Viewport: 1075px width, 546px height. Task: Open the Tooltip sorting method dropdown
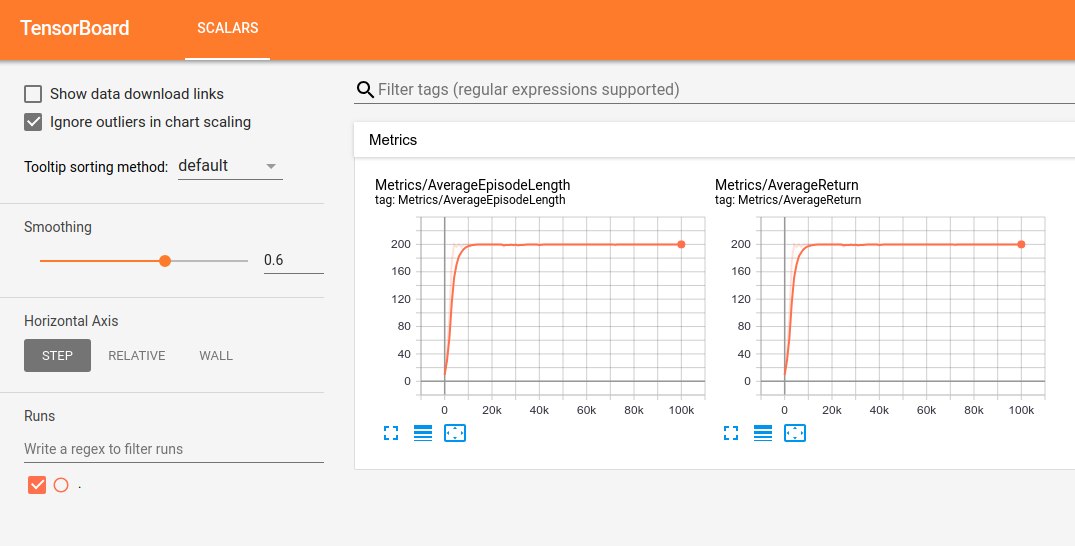230,166
